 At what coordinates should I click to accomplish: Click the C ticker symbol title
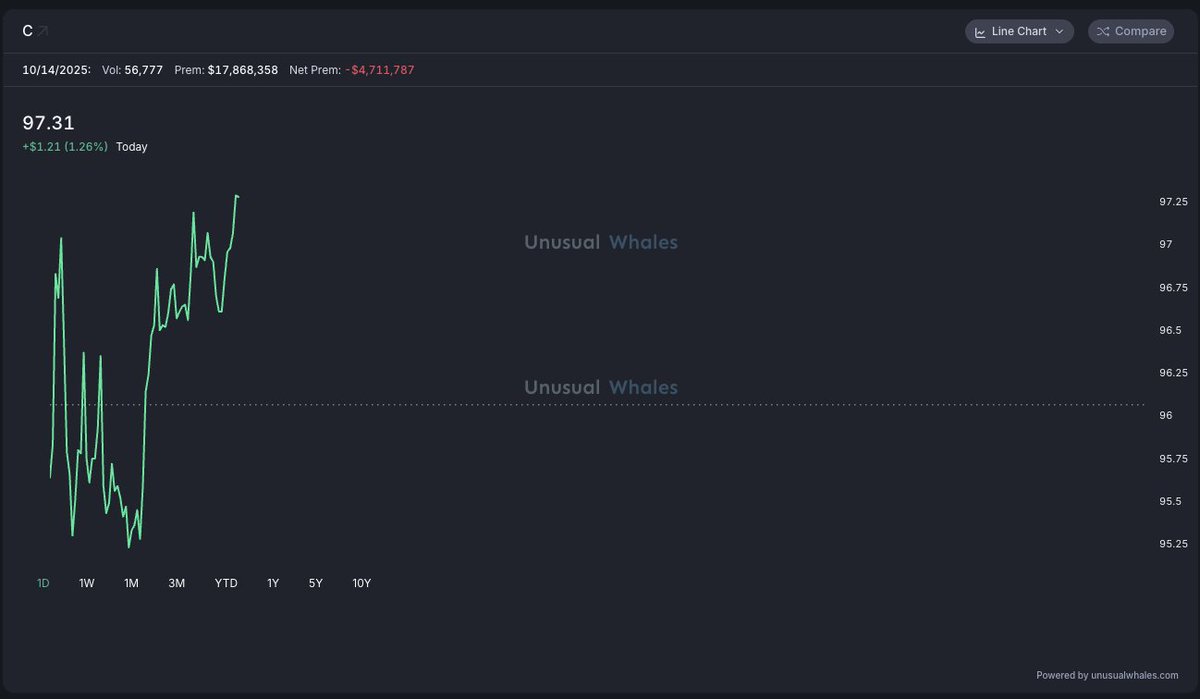click(x=27, y=31)
